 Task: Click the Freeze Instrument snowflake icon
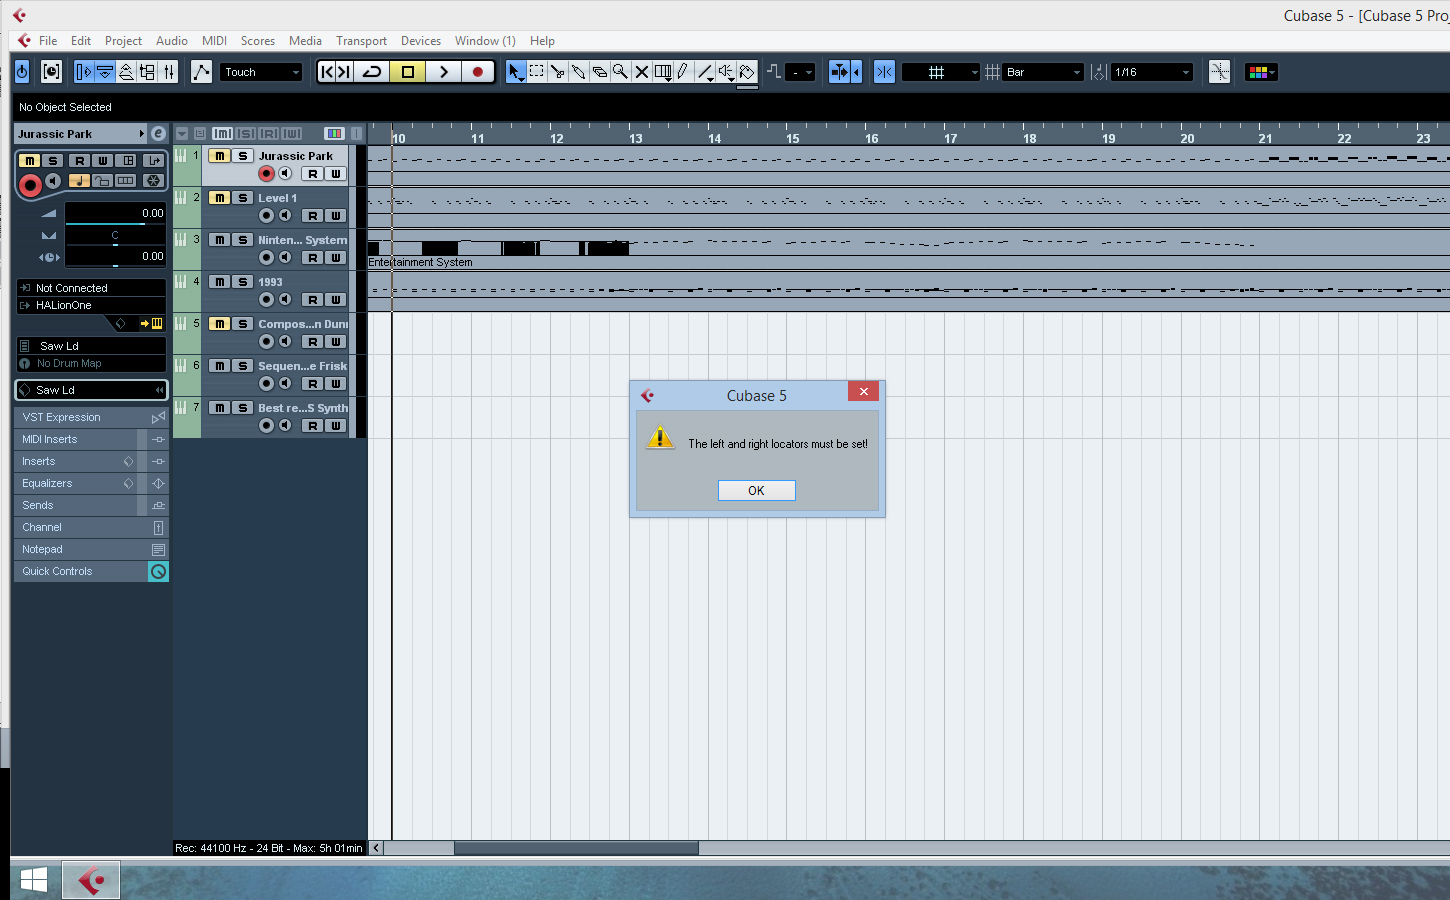pos(153,181)
